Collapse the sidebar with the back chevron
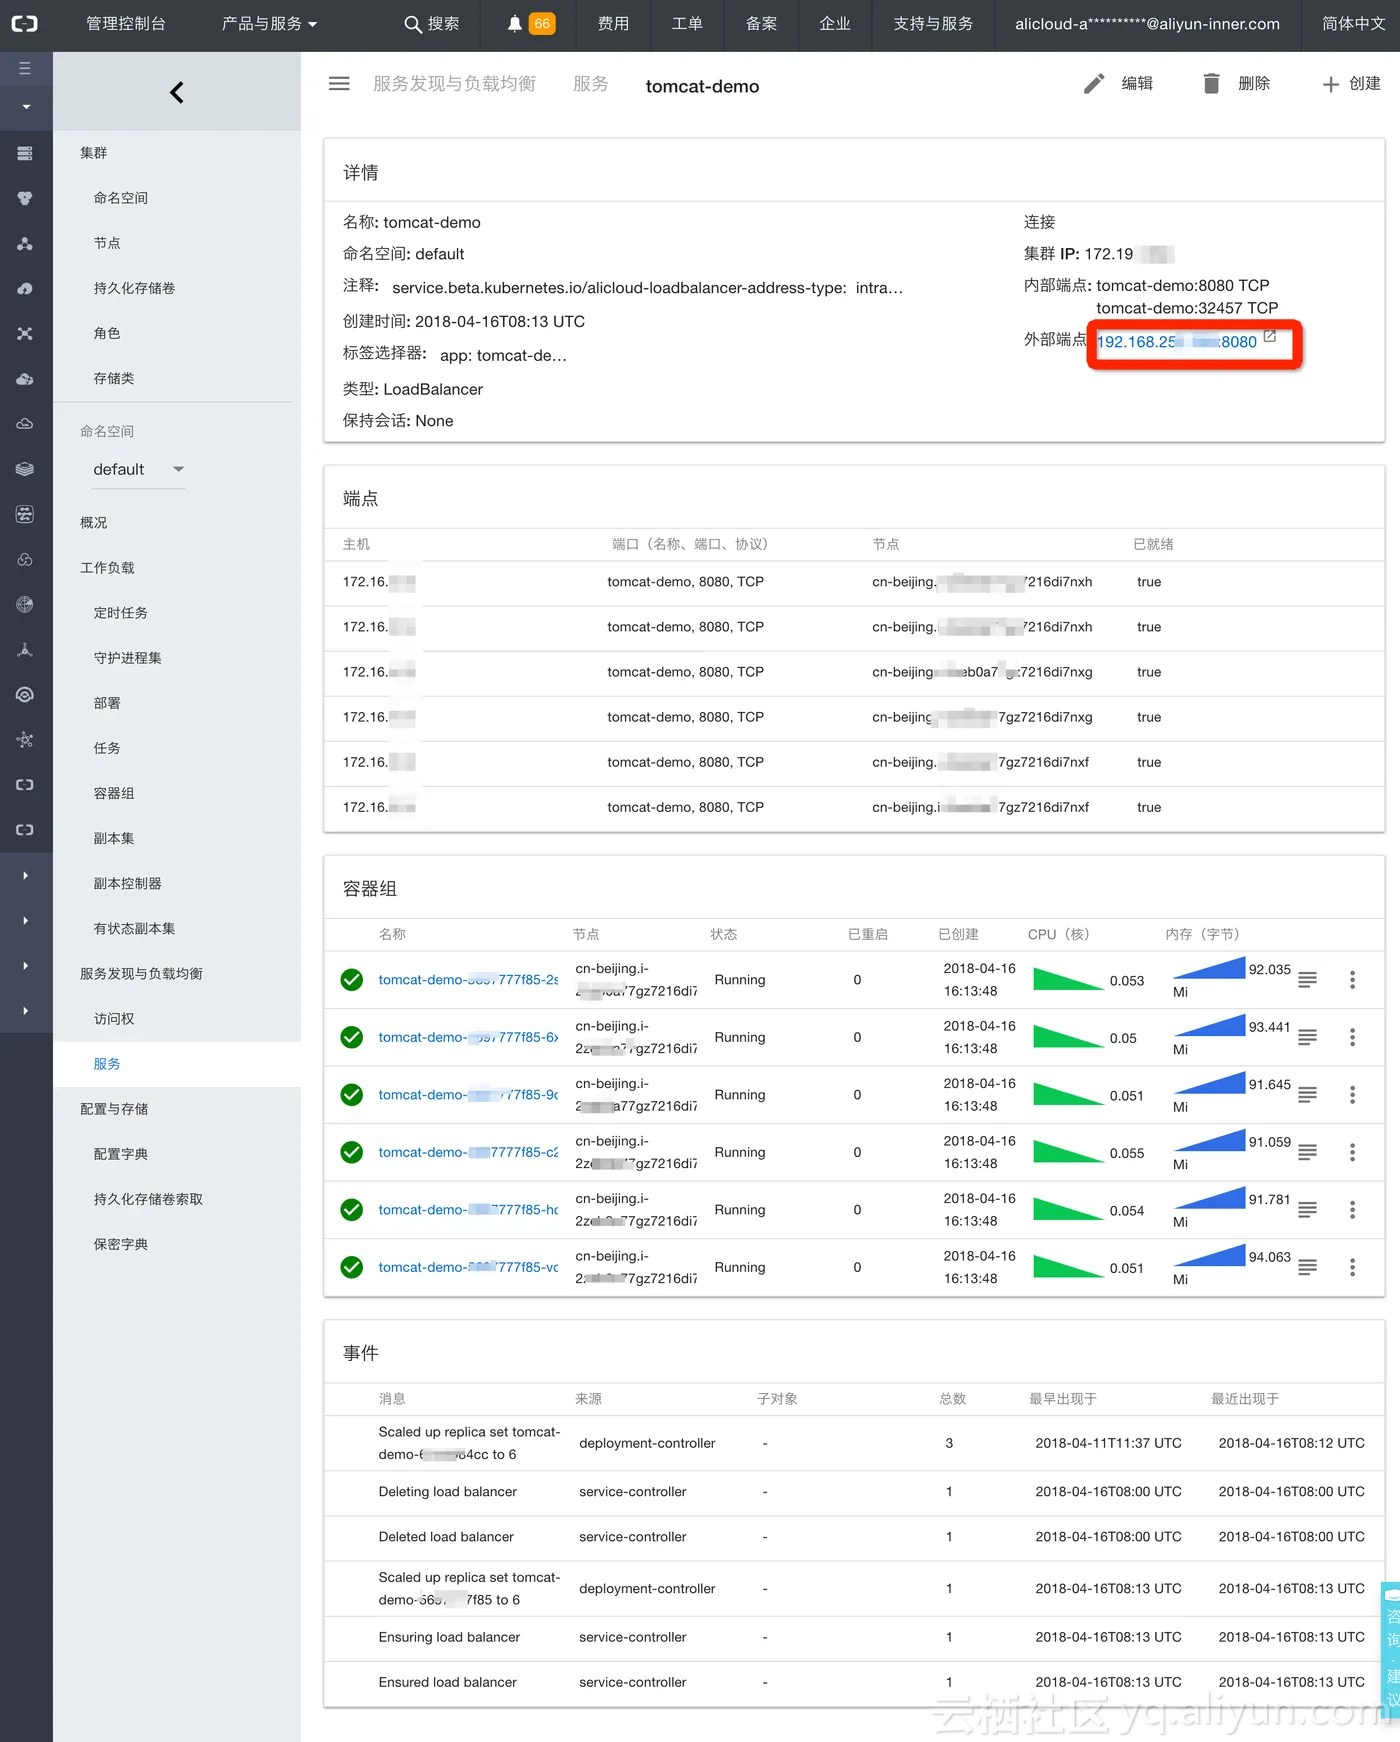1400x1742 pixels. tap(177, 92)
